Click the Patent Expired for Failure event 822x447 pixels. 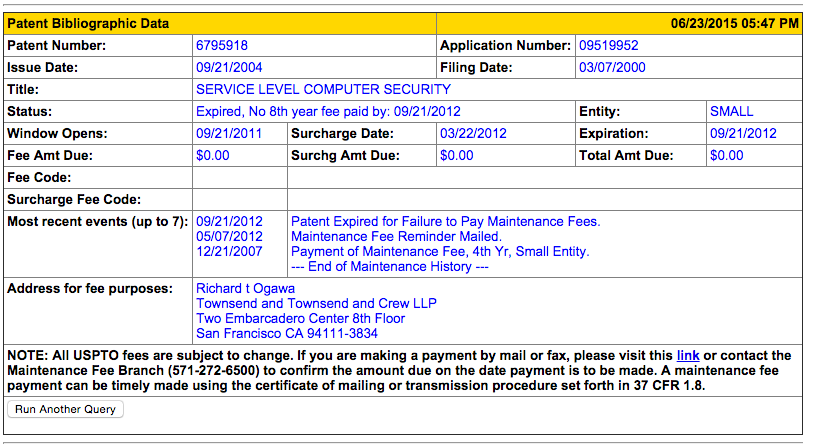(x=445, y=221)
